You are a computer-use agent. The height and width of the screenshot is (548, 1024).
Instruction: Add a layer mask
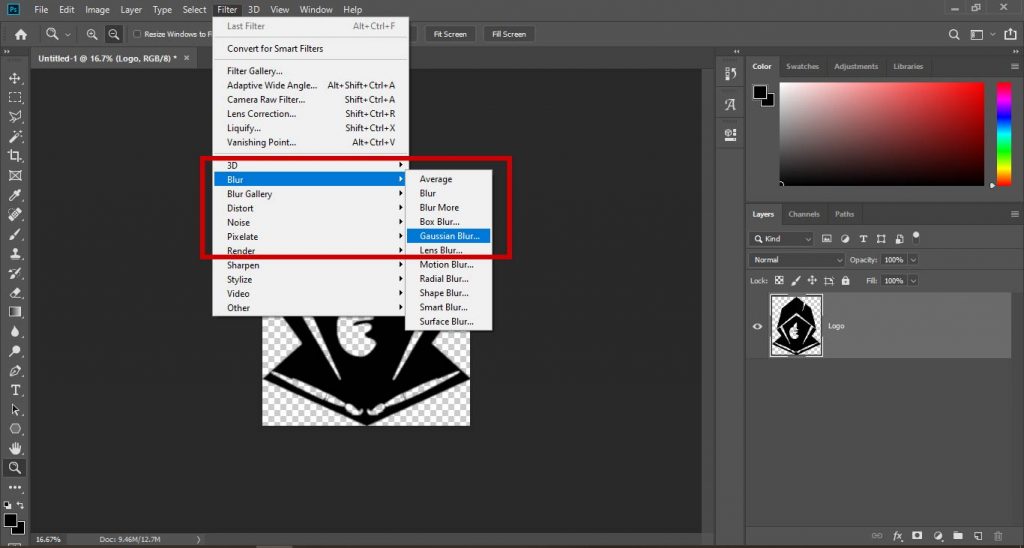[x=917, y=536]
